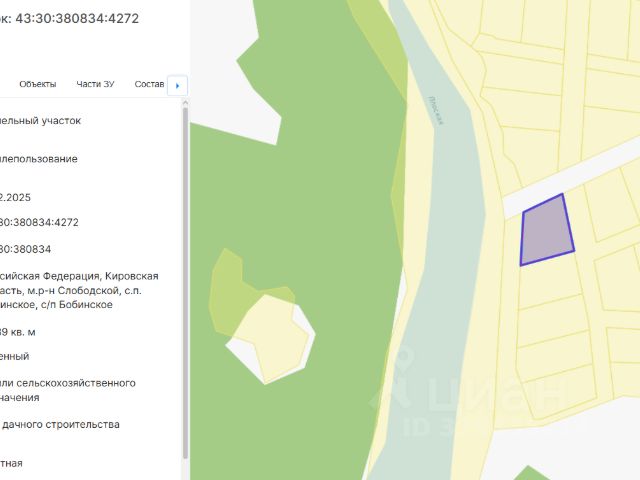Open the Объекты tab
Screen dimensions: 640x480
[38, 84]
